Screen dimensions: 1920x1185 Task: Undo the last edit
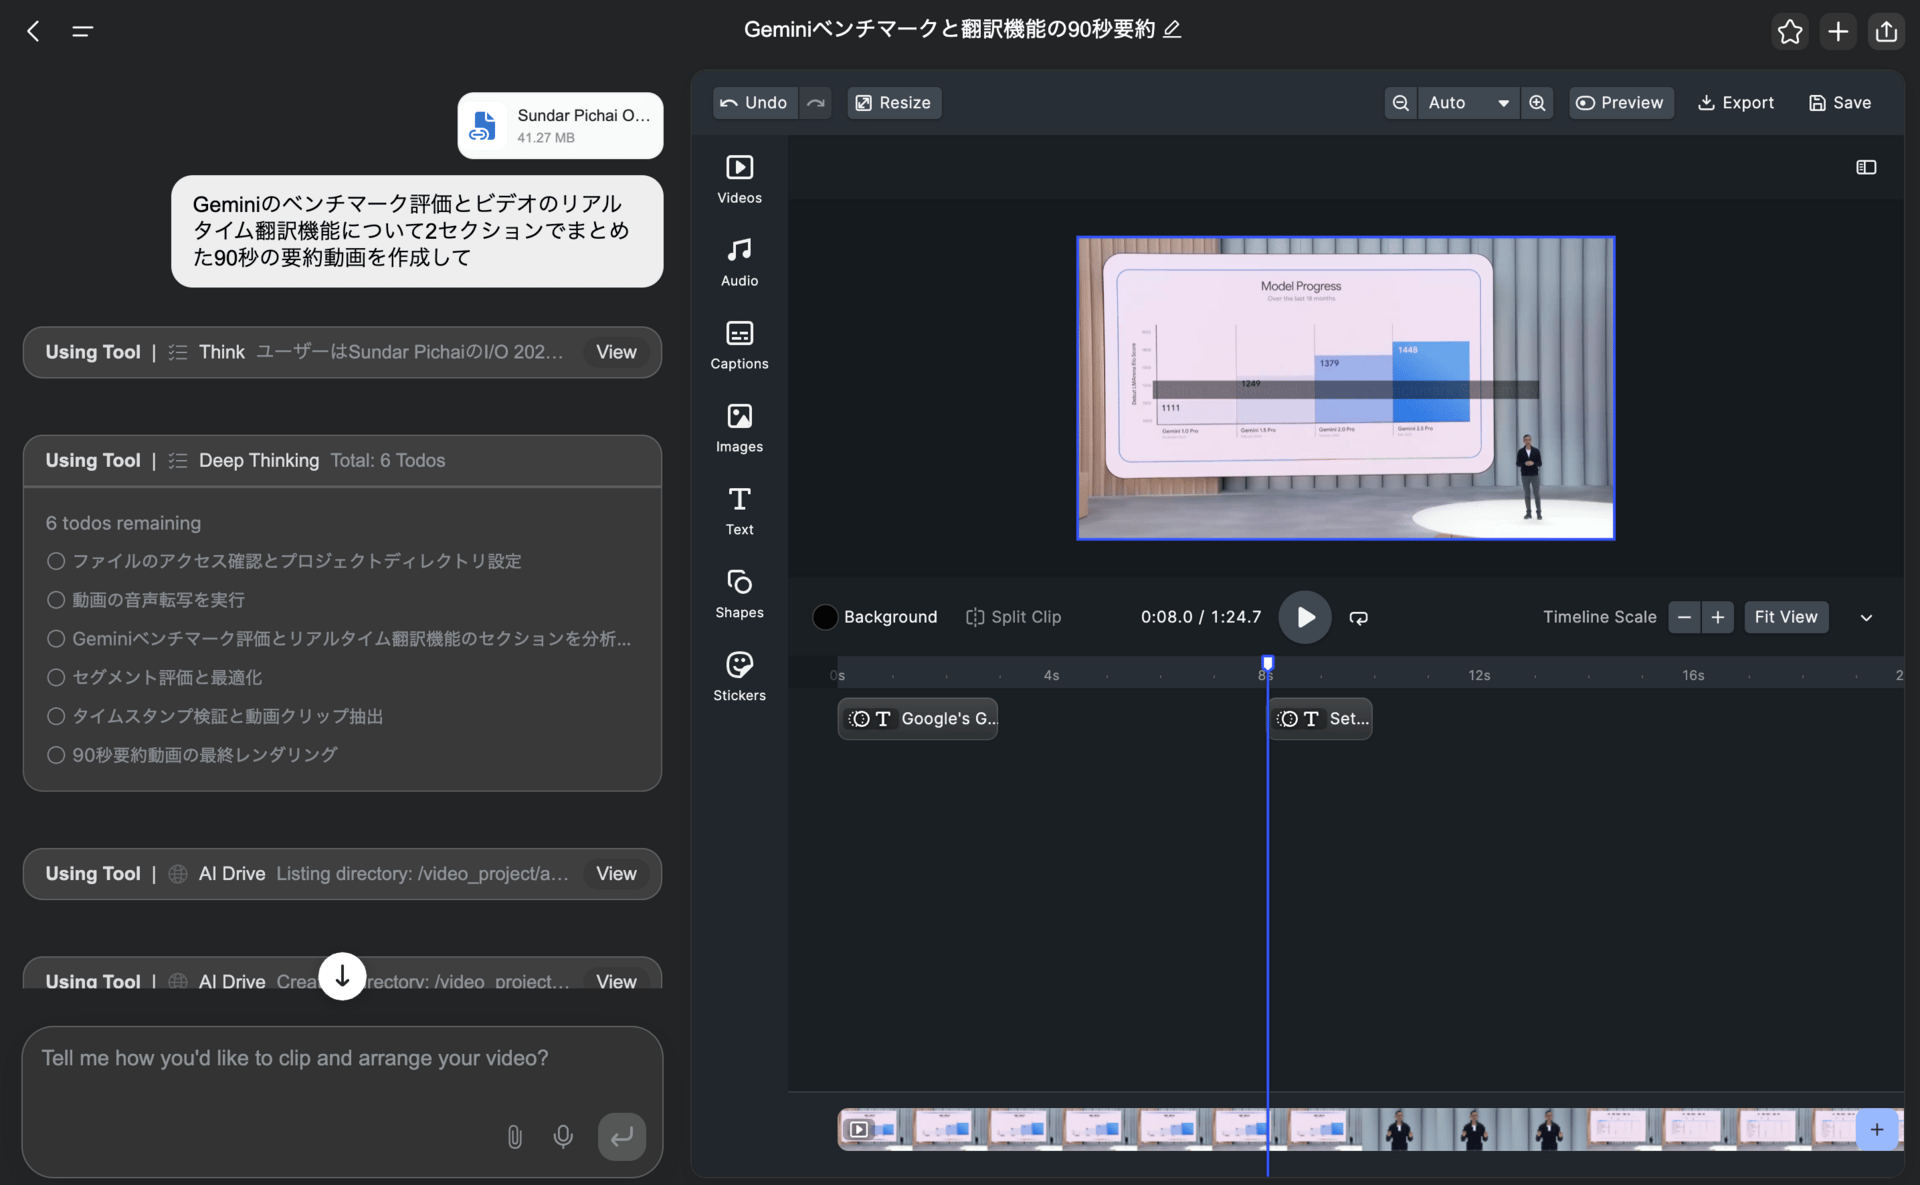[x=754, y=102]
